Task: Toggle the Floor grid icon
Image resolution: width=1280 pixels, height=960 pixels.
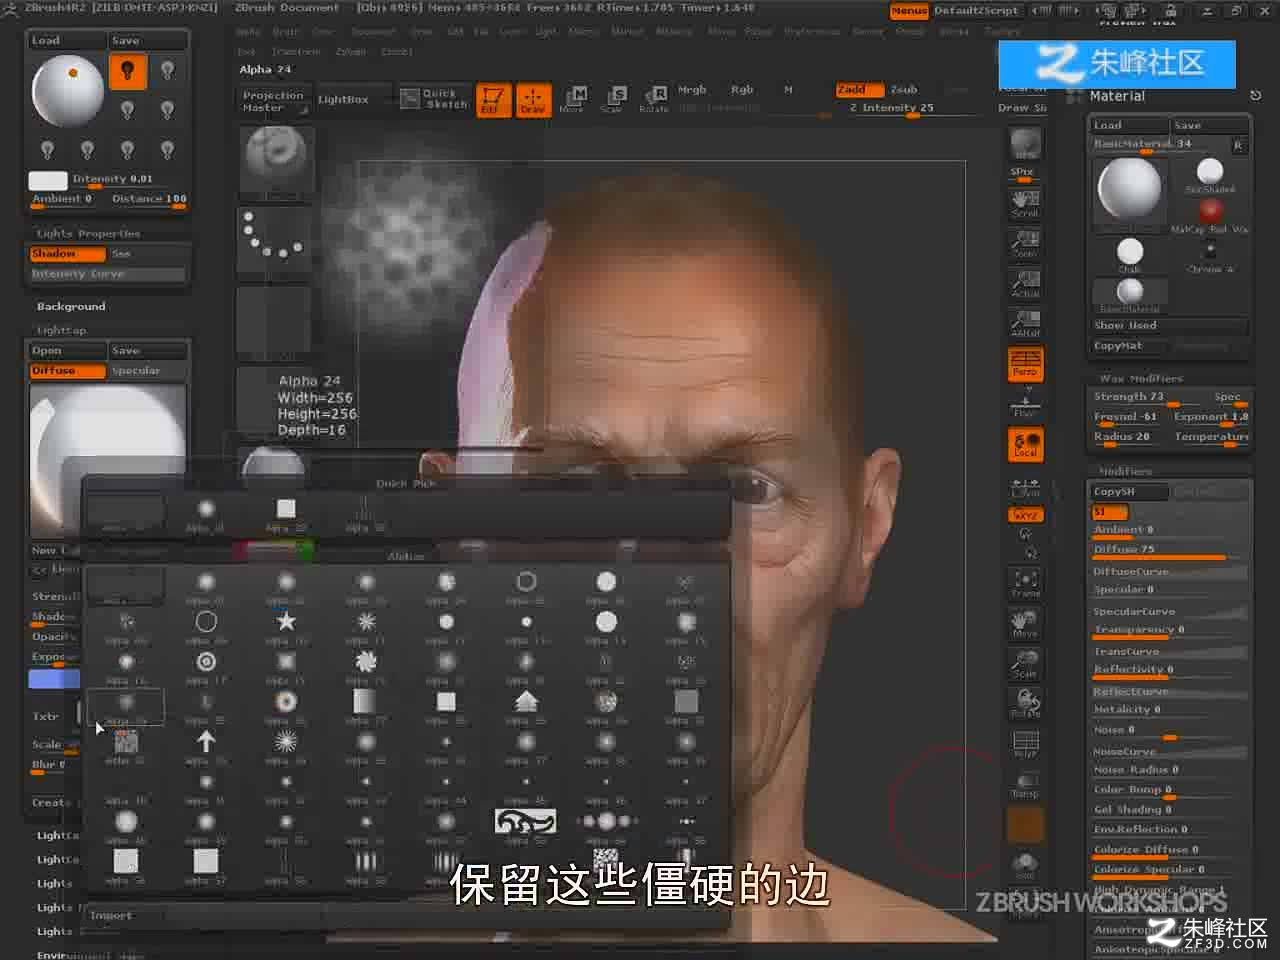Action: (1025, 404)
